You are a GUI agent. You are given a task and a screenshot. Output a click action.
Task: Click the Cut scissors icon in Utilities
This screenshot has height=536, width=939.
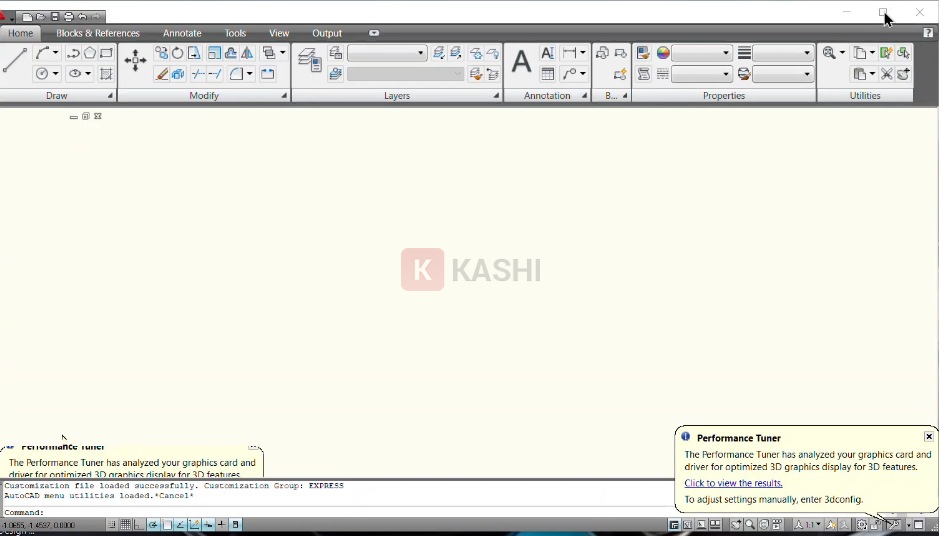[x=886, y=74]
